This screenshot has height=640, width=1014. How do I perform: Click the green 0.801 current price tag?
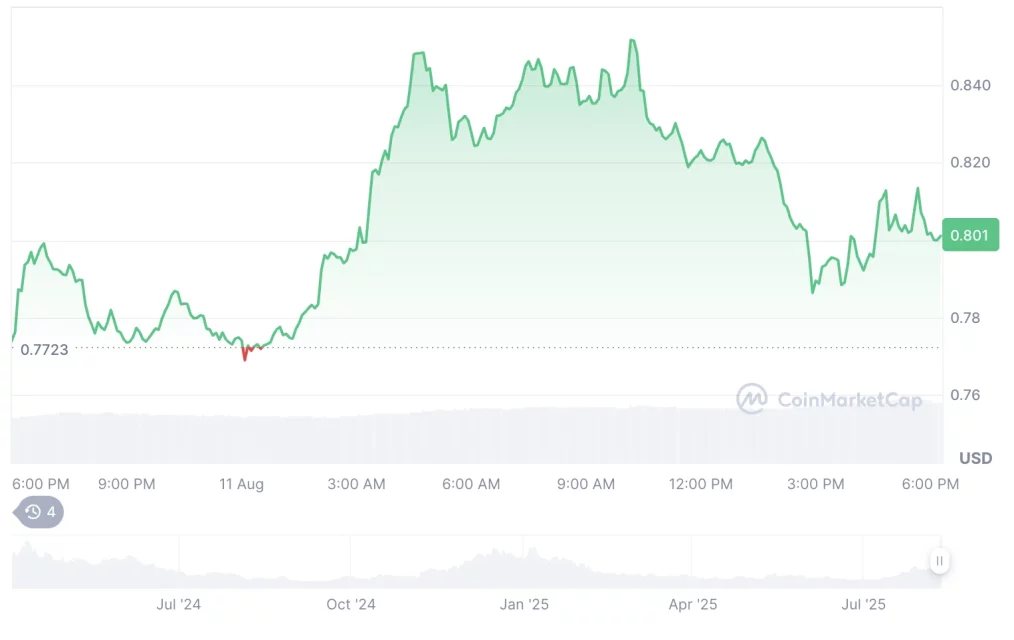[969, 235]
